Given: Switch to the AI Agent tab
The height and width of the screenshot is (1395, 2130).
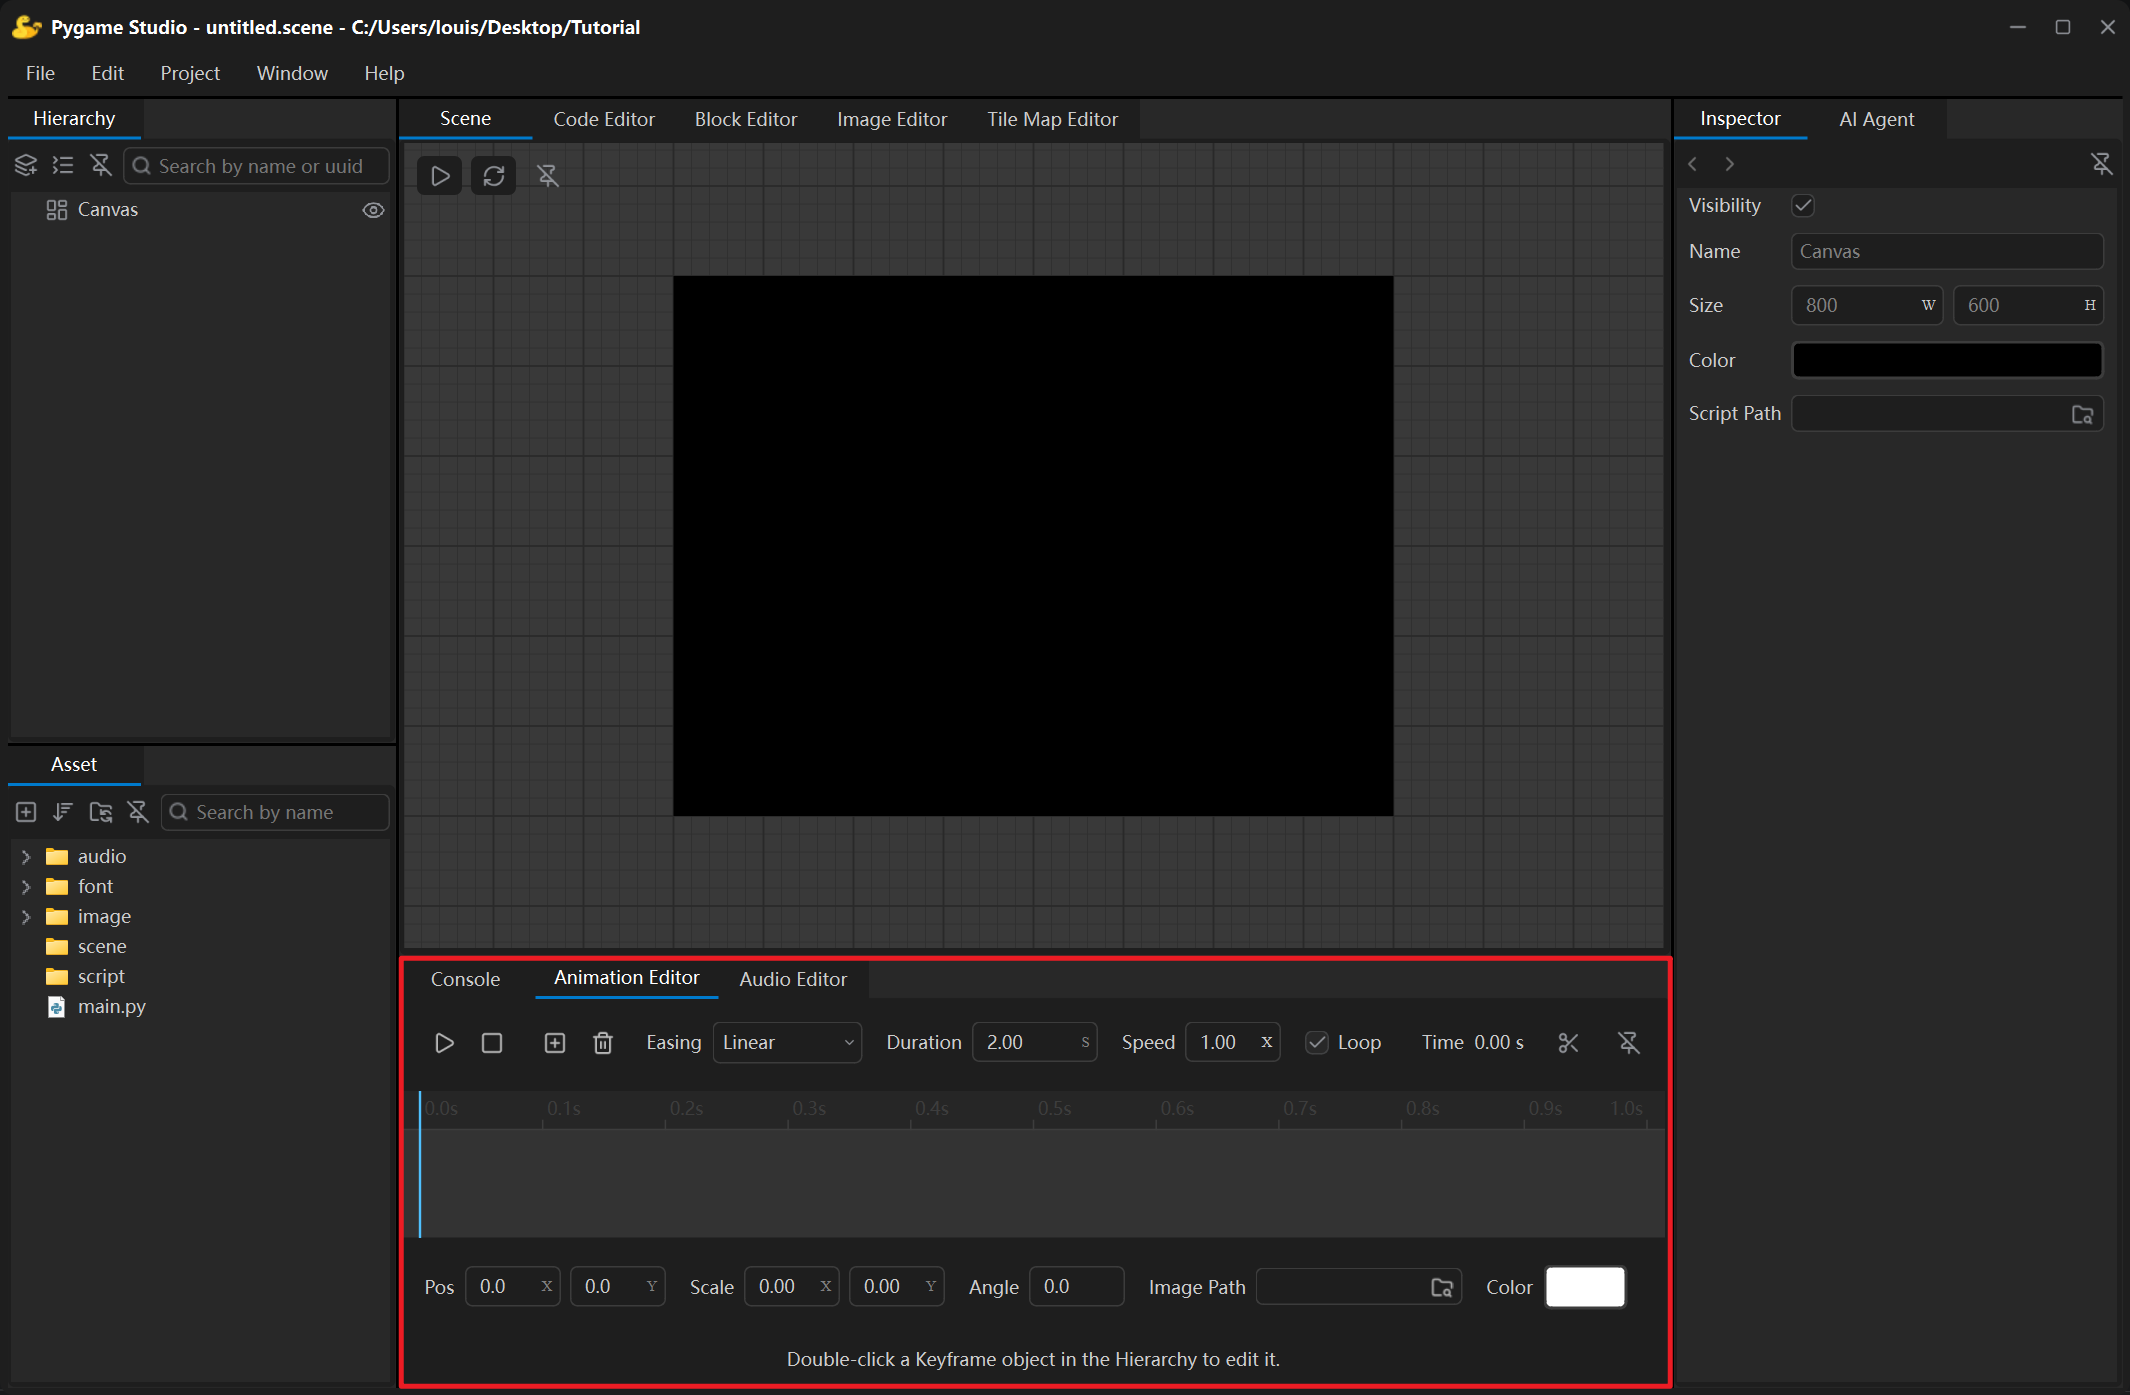Looking at the screenshot, I should (x=1877, y=119).
